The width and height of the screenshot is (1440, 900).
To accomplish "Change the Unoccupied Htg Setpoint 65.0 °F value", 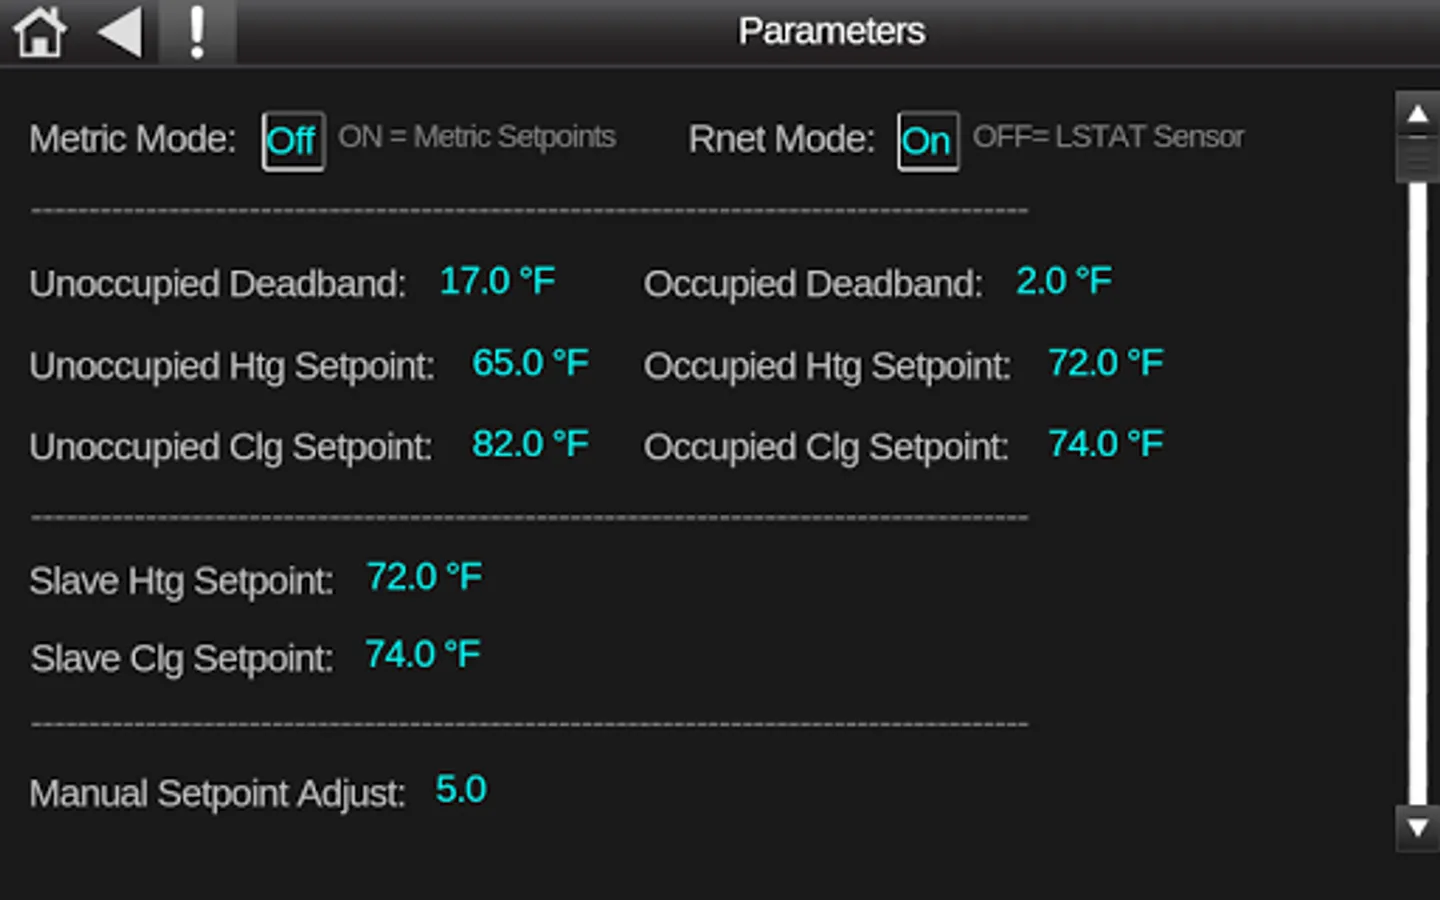I will pyautogui.click(x=530, y=363).
